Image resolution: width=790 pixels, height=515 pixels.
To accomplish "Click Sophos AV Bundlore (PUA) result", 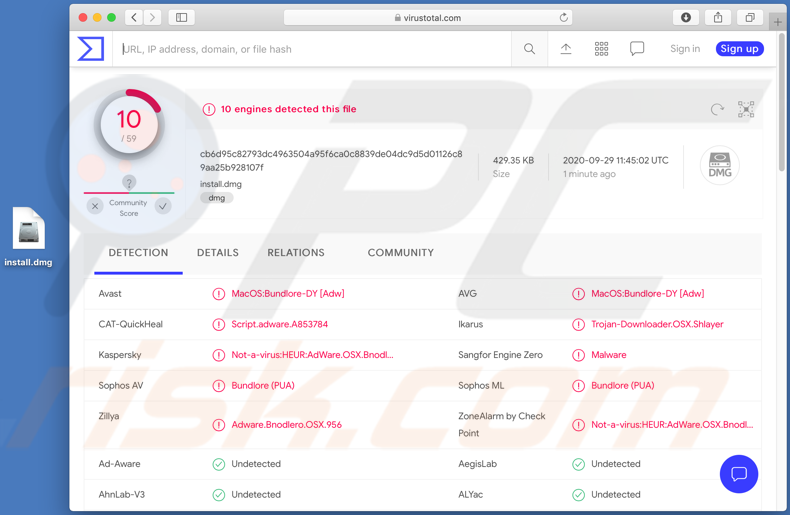I will 263,386.
